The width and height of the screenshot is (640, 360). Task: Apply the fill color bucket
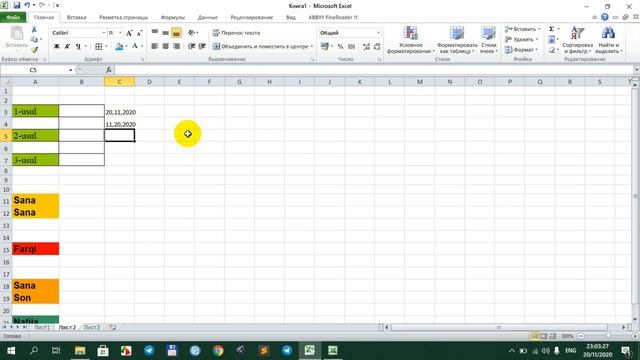pos(119,47)
